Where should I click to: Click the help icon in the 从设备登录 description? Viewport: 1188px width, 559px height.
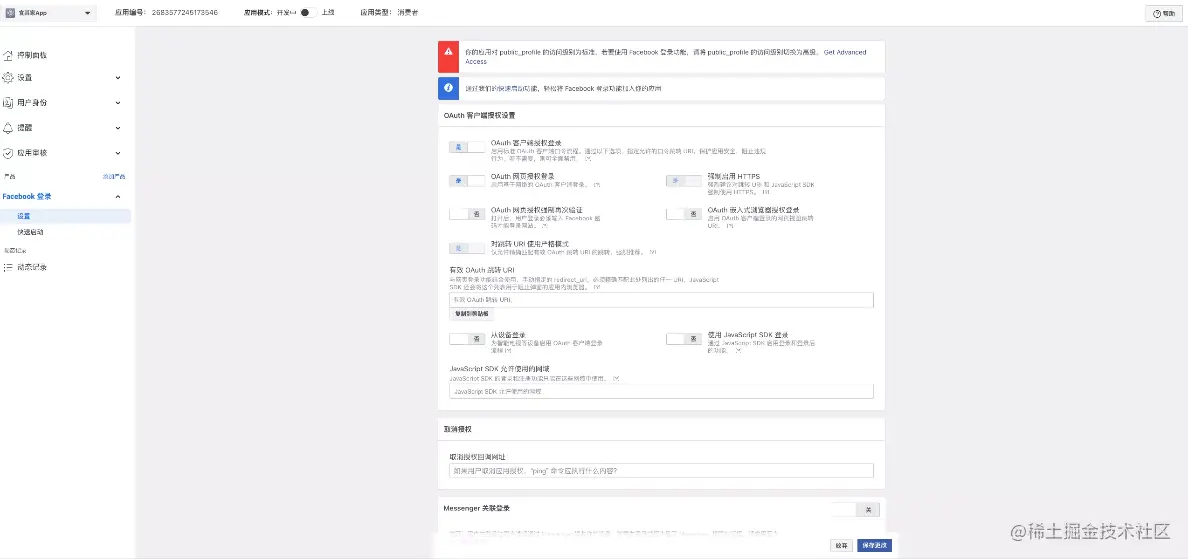point(508,351)
